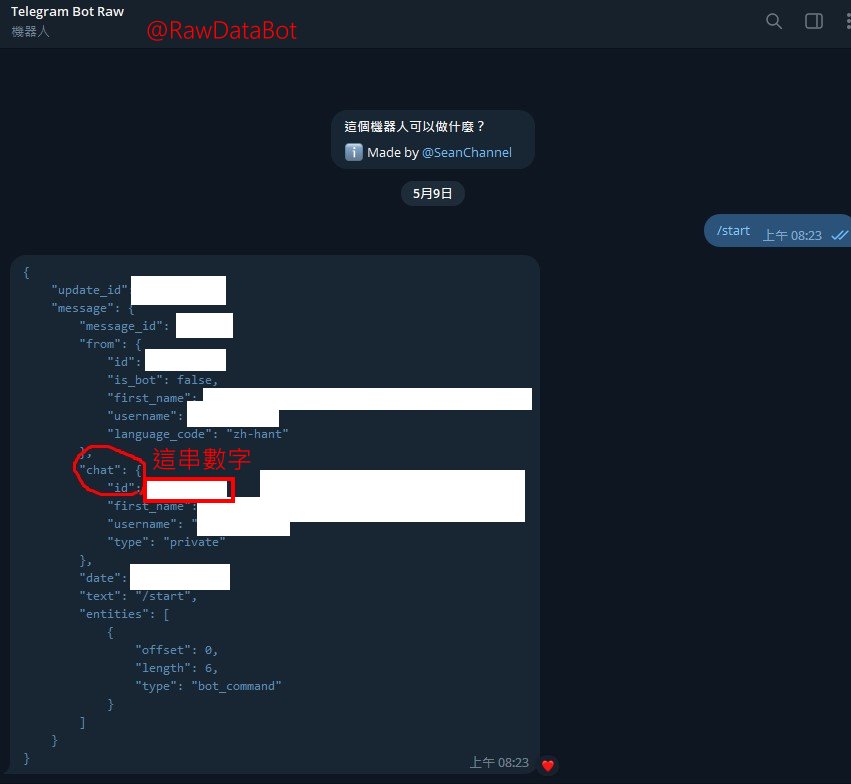Click the info emoji before "Made by"
Screen dimensions: 851x784
click(x=353, y=152)
